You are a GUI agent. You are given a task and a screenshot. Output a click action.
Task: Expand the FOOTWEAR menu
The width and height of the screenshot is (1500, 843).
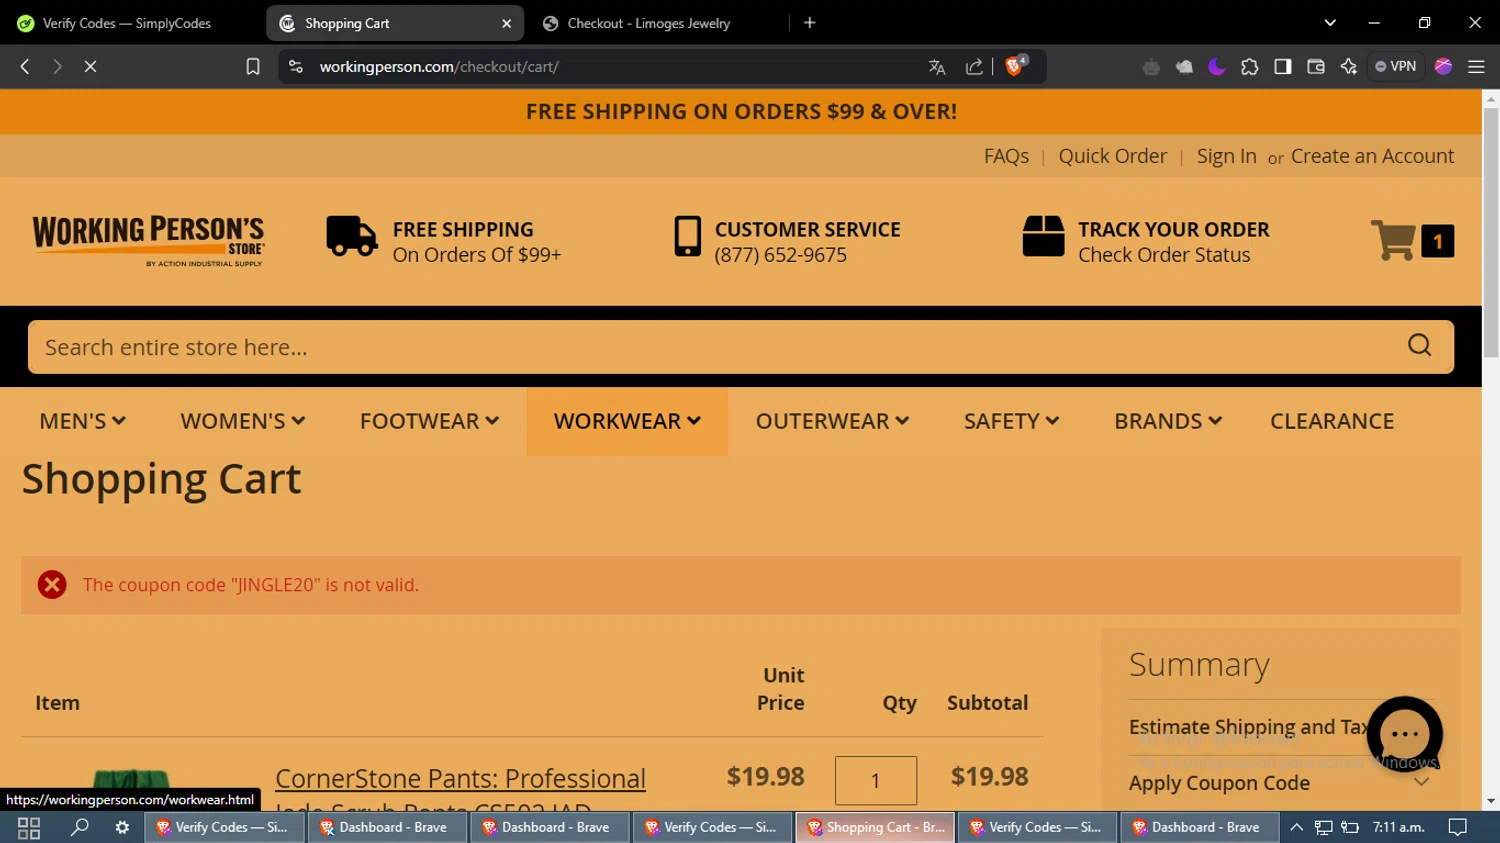click(x=430, y=421)
